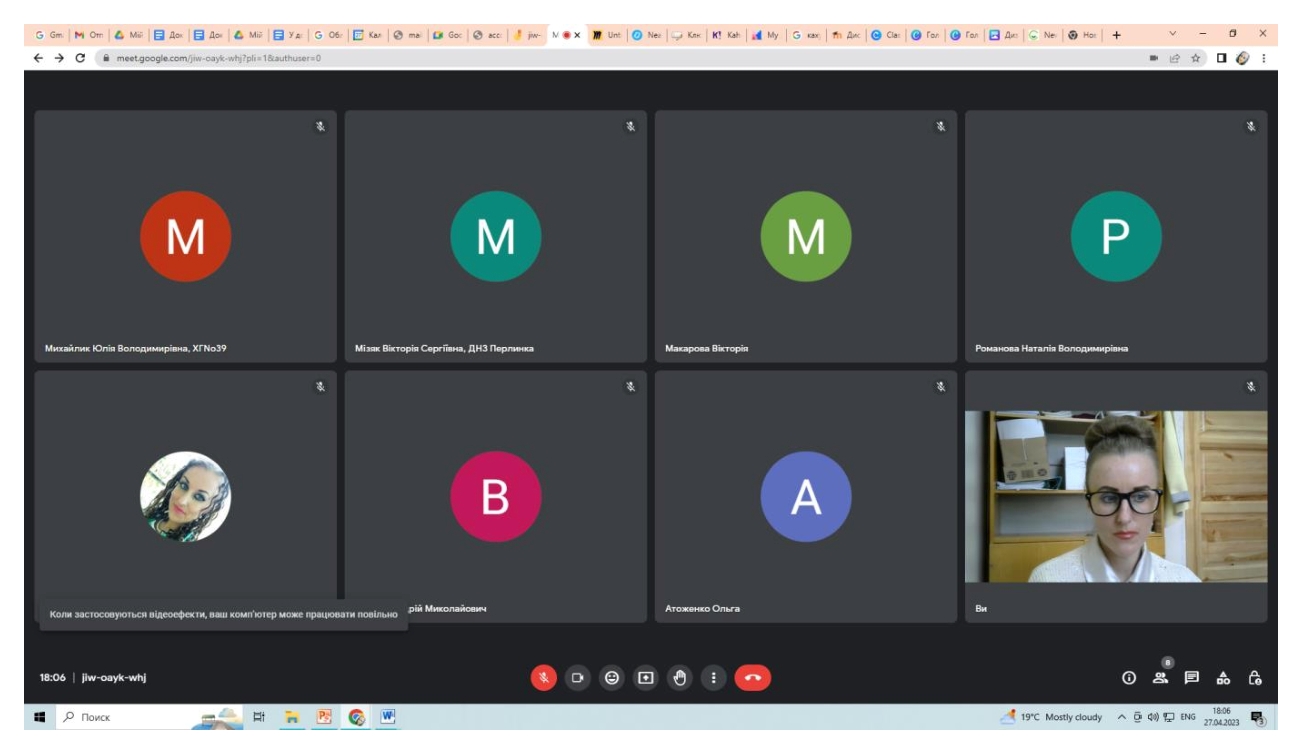This screenshot has width=1309, height=744.
Task: Open the emoji reactions button
Action: pyautogui.click(x=611, y=677)
